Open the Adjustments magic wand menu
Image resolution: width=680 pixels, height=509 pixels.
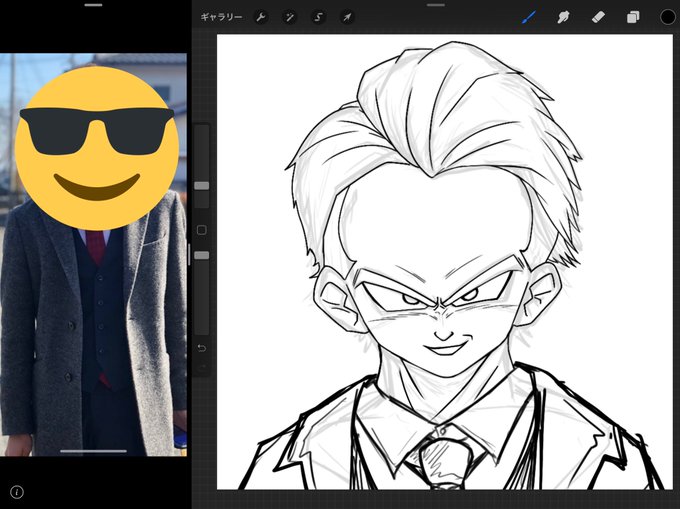(289, 17)
